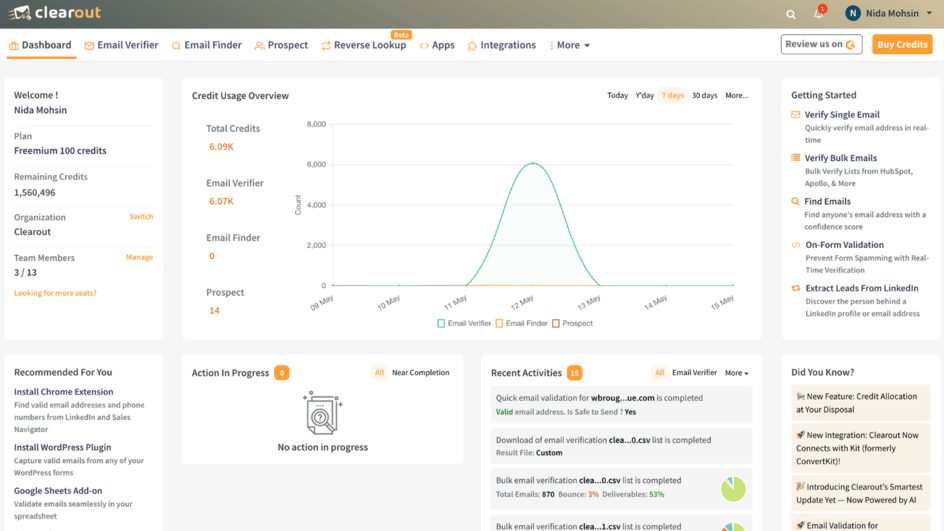Open the Reverse Lookup tab
The image size is (944, 531).
click(x=364, y=45)
